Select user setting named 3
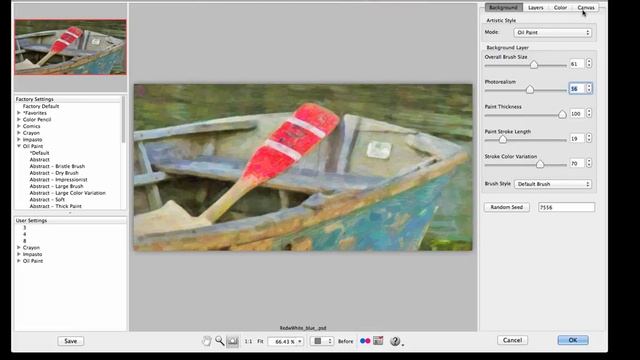 point(24,228)
